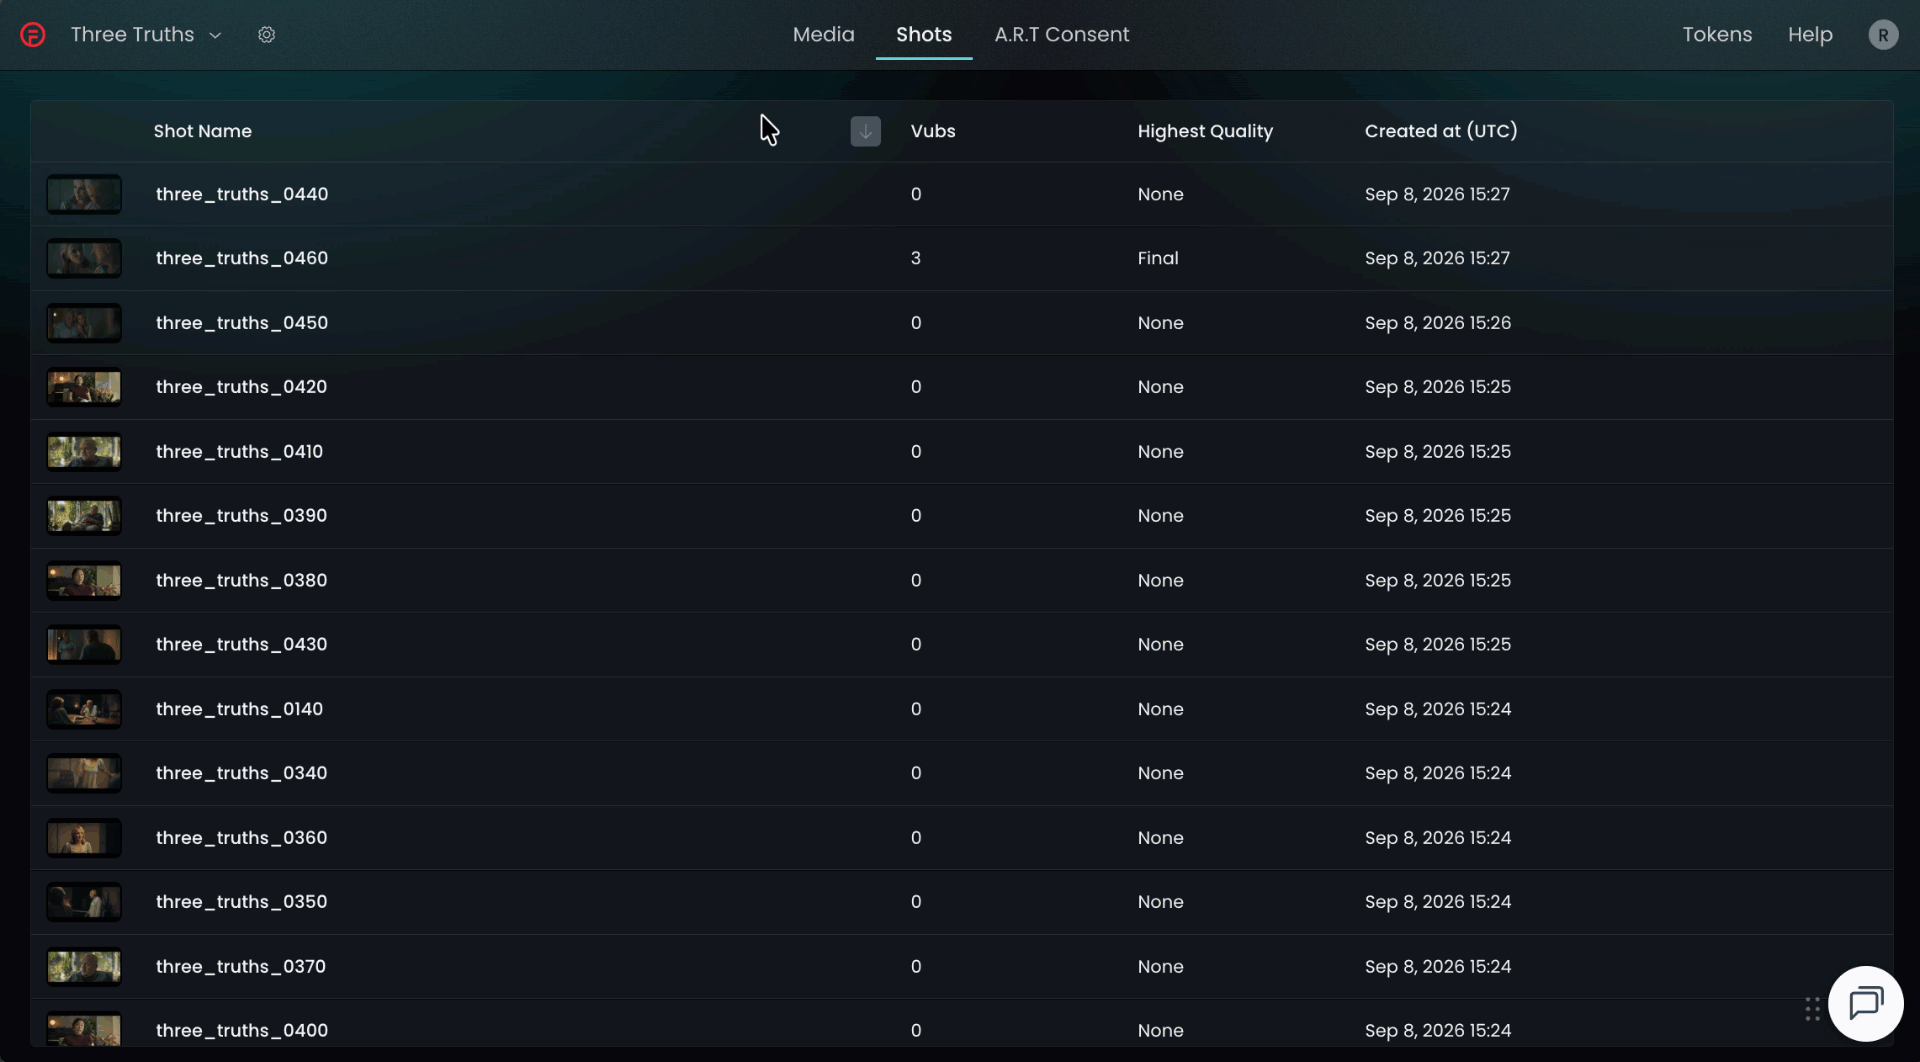Select shot name three_truths_0420

[x=241, y=387]
